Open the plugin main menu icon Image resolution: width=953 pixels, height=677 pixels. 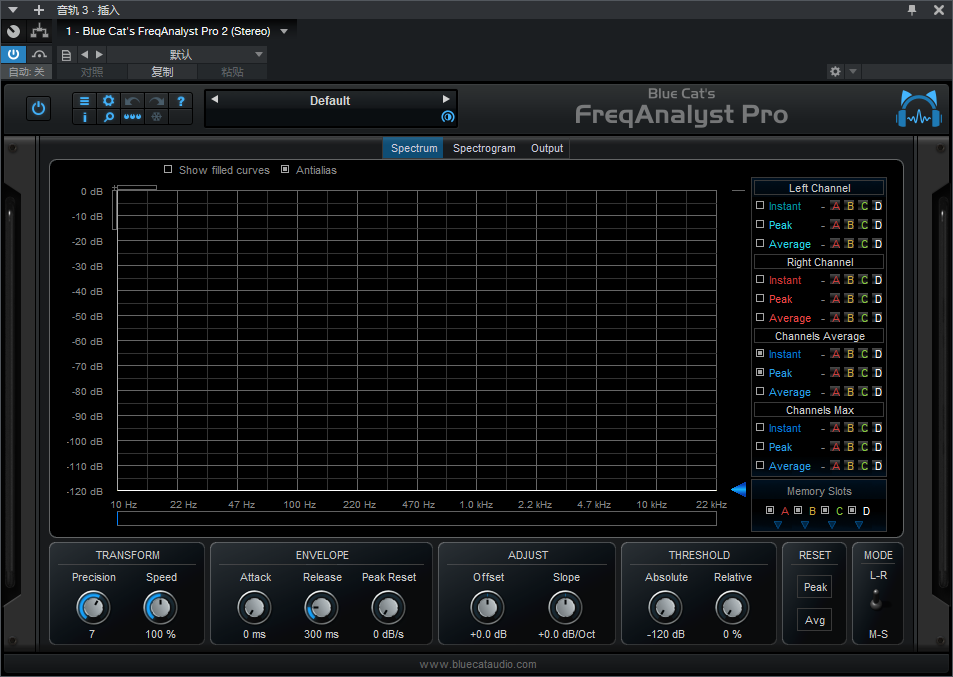[x=84, y=101]
